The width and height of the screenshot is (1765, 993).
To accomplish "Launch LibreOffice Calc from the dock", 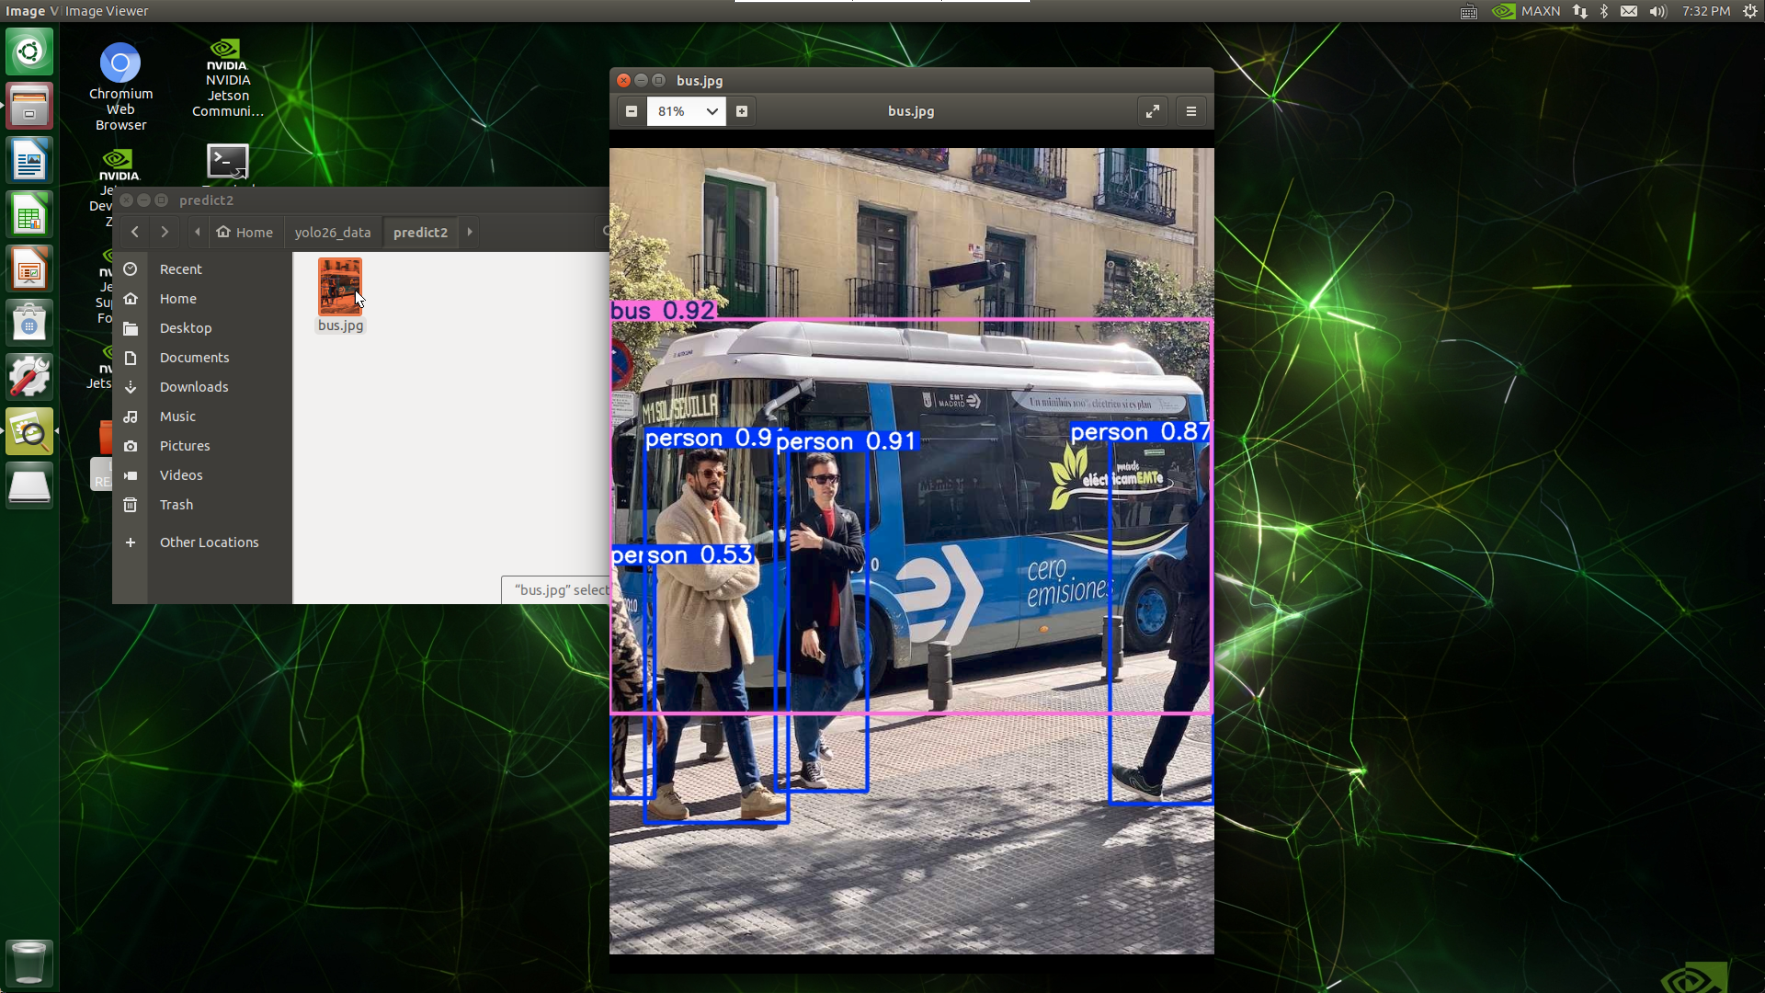I will (x=29, y=216).
